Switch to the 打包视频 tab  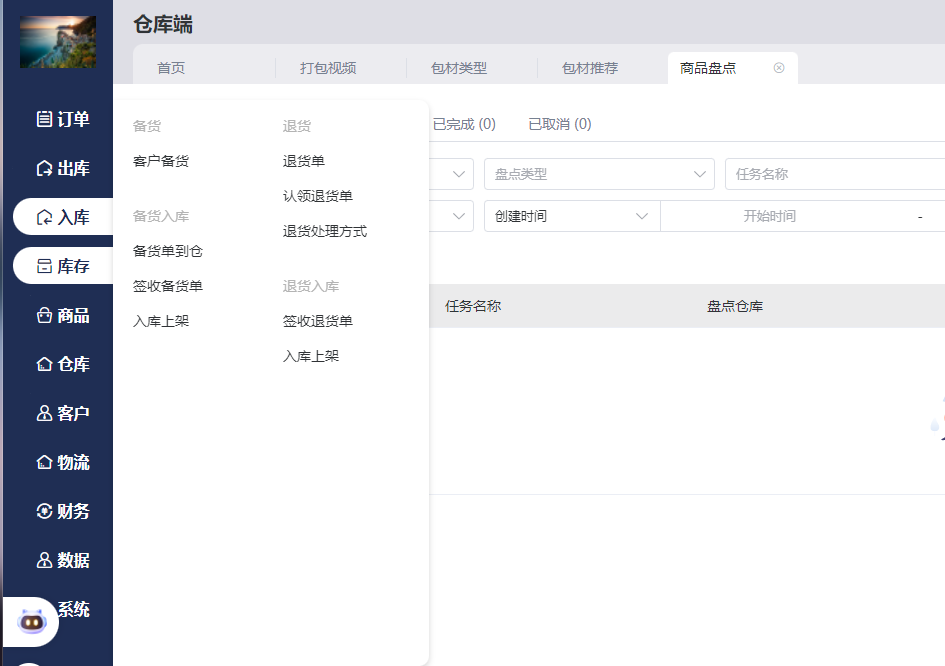[x=328, y=68]
